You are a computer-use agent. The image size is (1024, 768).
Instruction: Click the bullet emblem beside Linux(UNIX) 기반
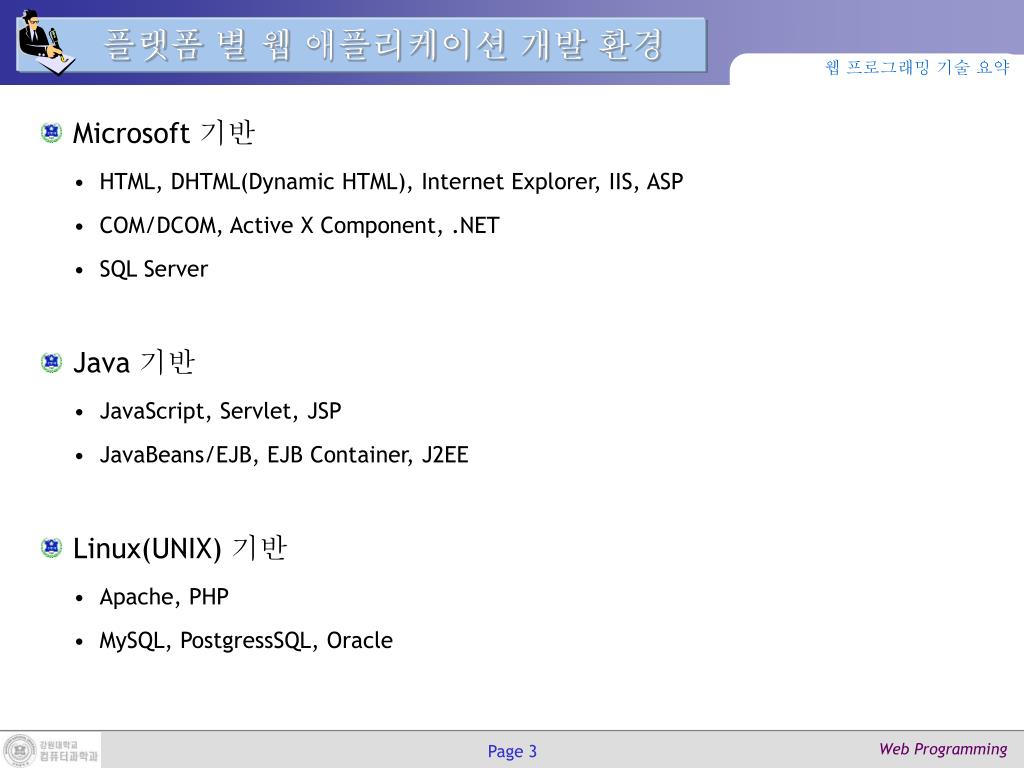pos(51,547)
